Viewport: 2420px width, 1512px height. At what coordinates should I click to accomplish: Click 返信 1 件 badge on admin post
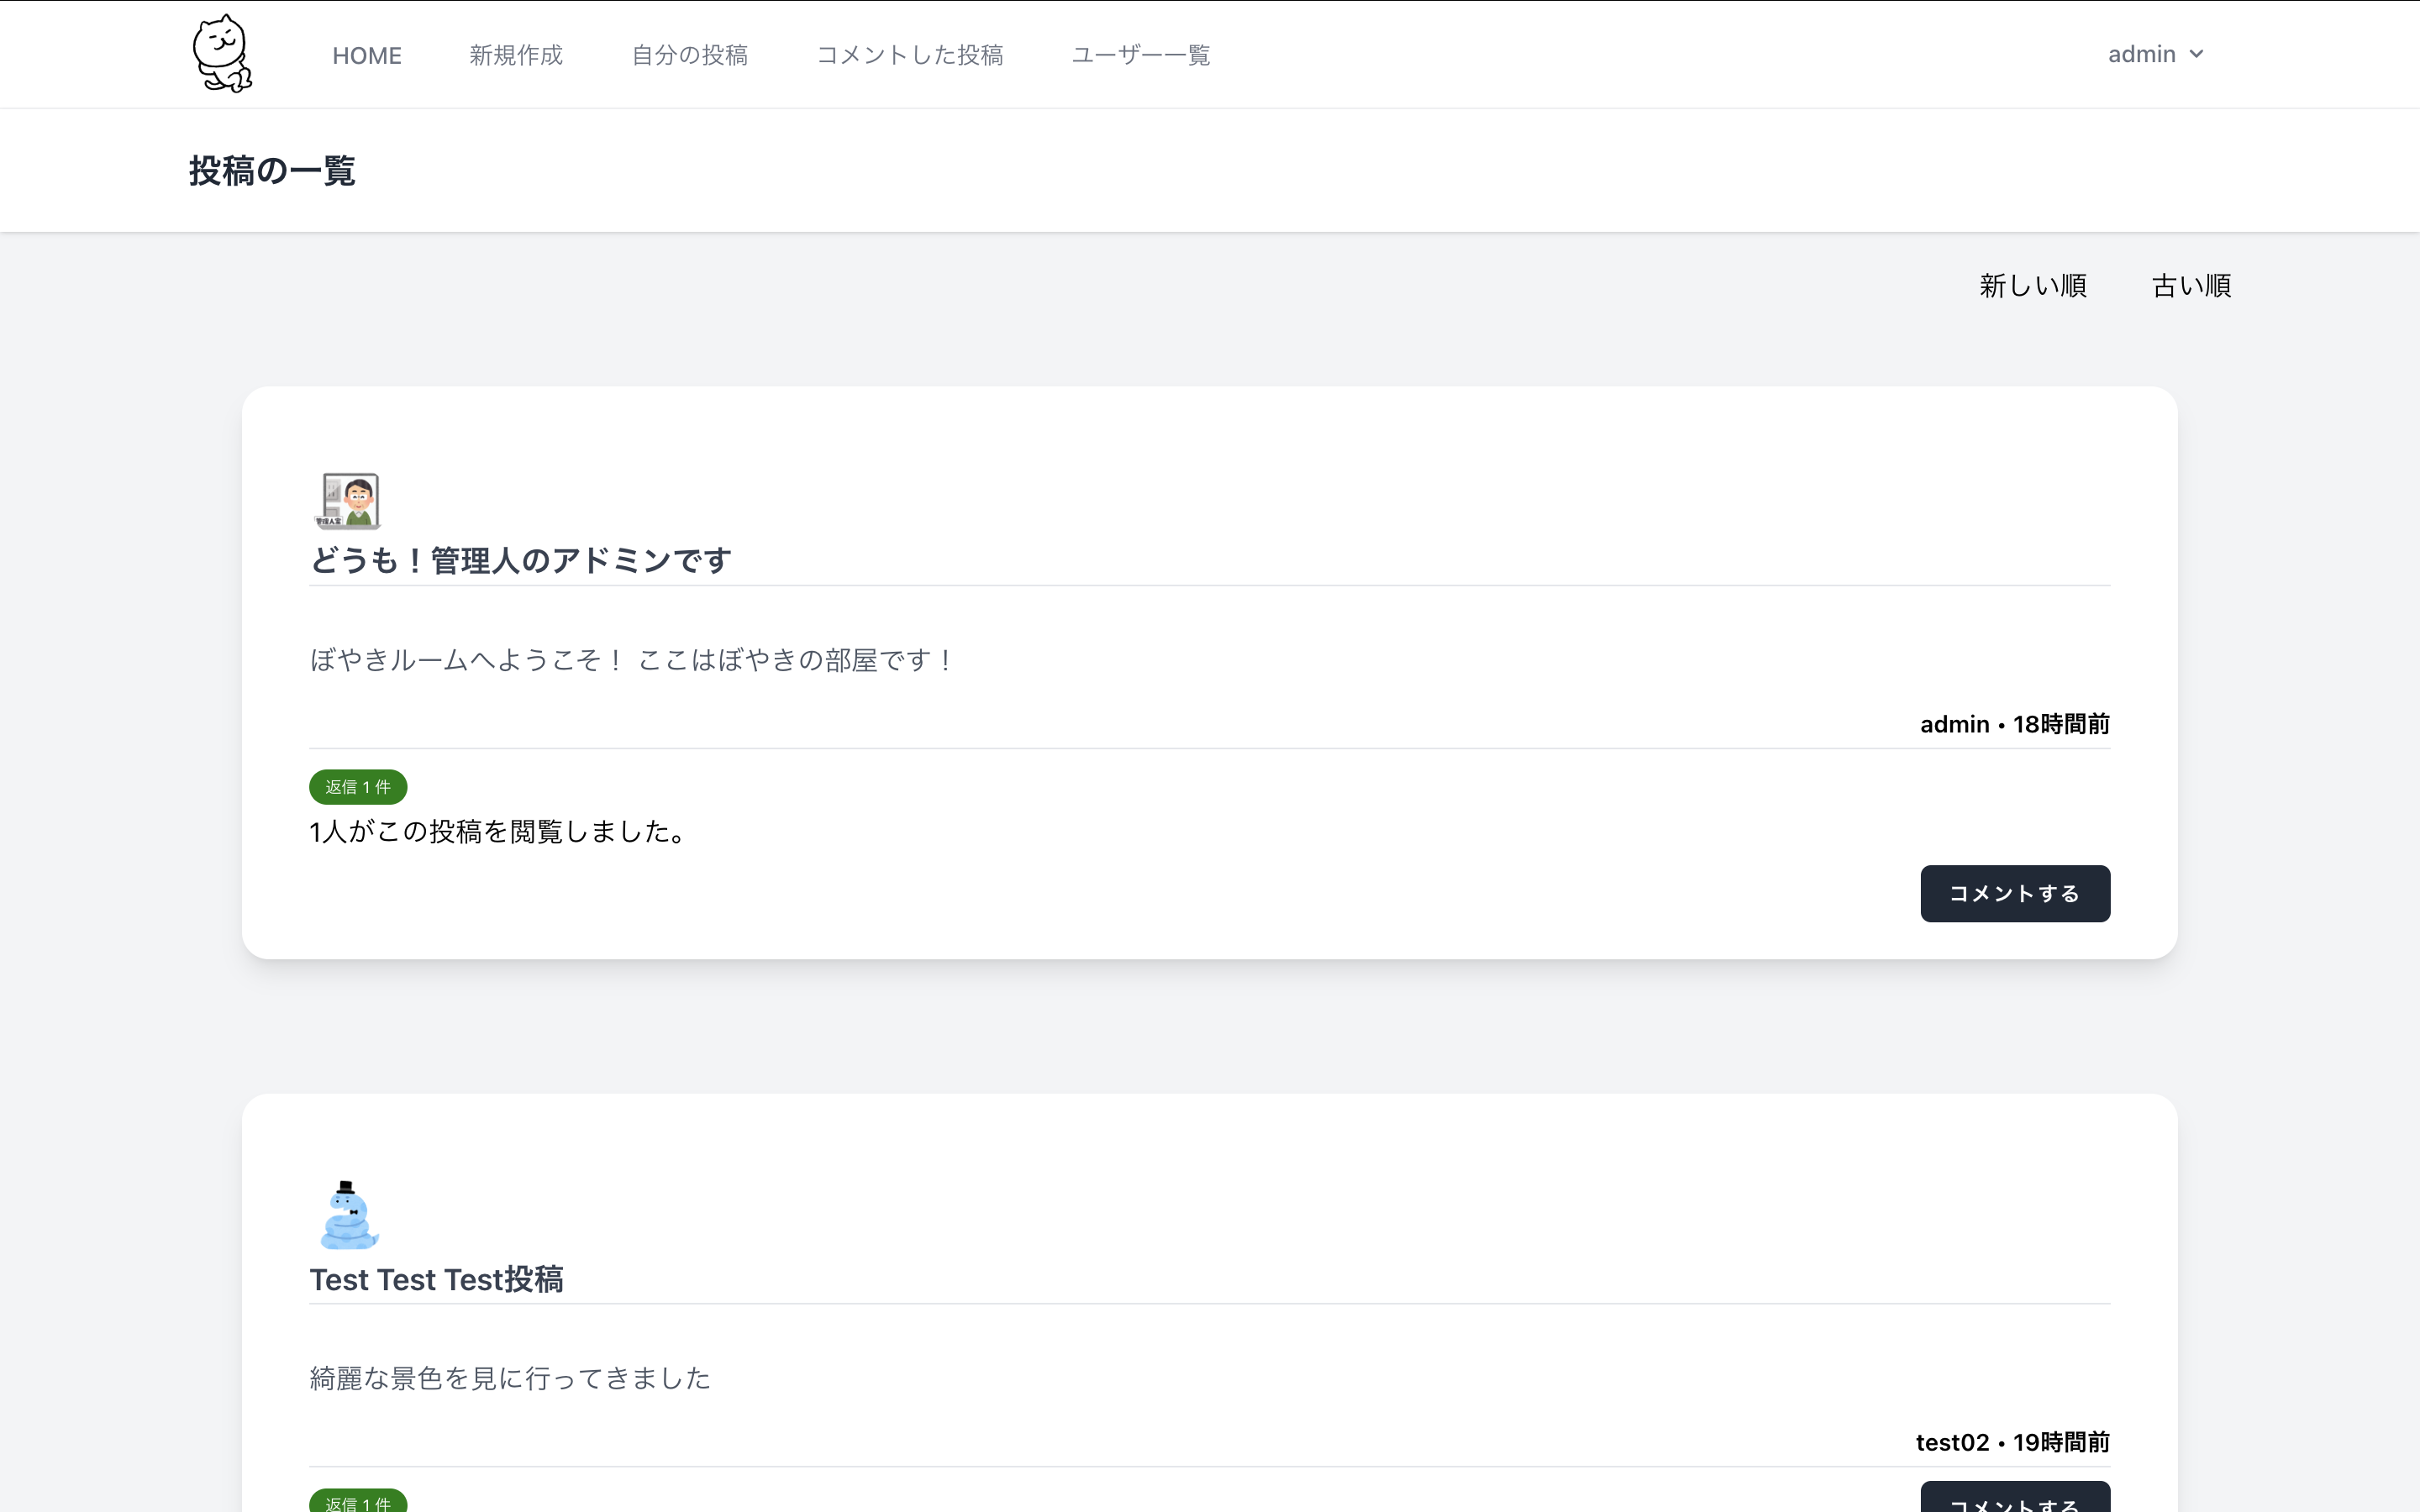click(358, 787)
